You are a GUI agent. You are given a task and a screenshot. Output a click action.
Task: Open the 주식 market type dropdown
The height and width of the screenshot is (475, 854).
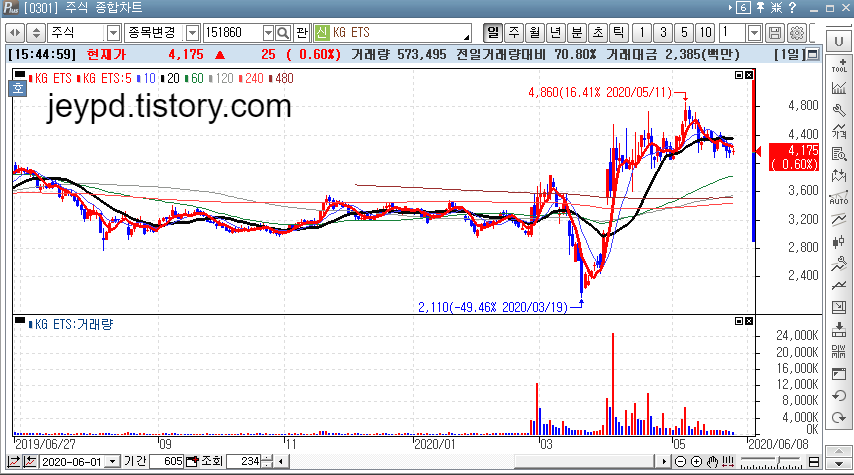click(113, 33)
